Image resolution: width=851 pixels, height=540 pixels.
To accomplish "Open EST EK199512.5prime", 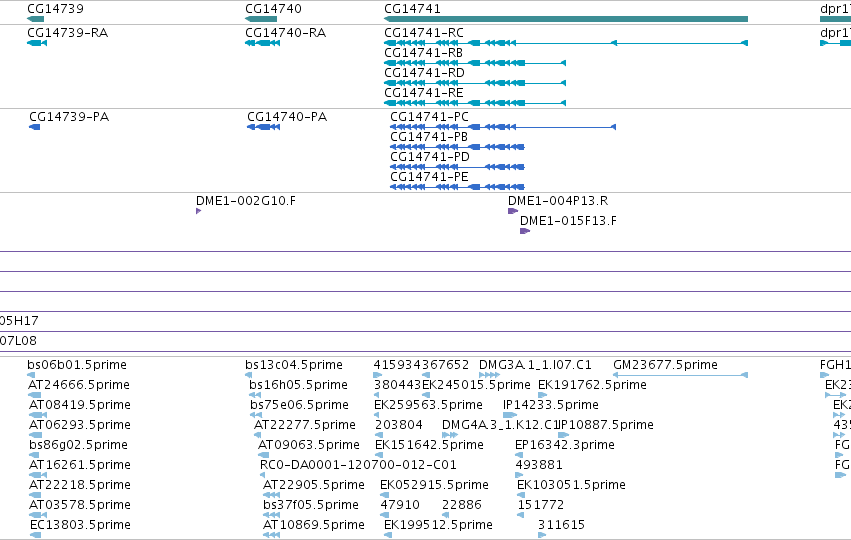I will click(439, 525).
